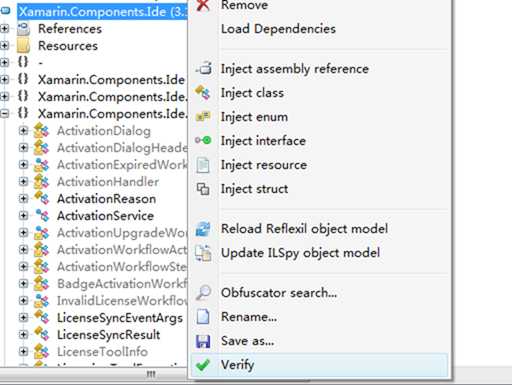The width and height of the screenshot is (512, 385).
Task: Select Inject assembly reference menu entry
Action: coord(295,69)
